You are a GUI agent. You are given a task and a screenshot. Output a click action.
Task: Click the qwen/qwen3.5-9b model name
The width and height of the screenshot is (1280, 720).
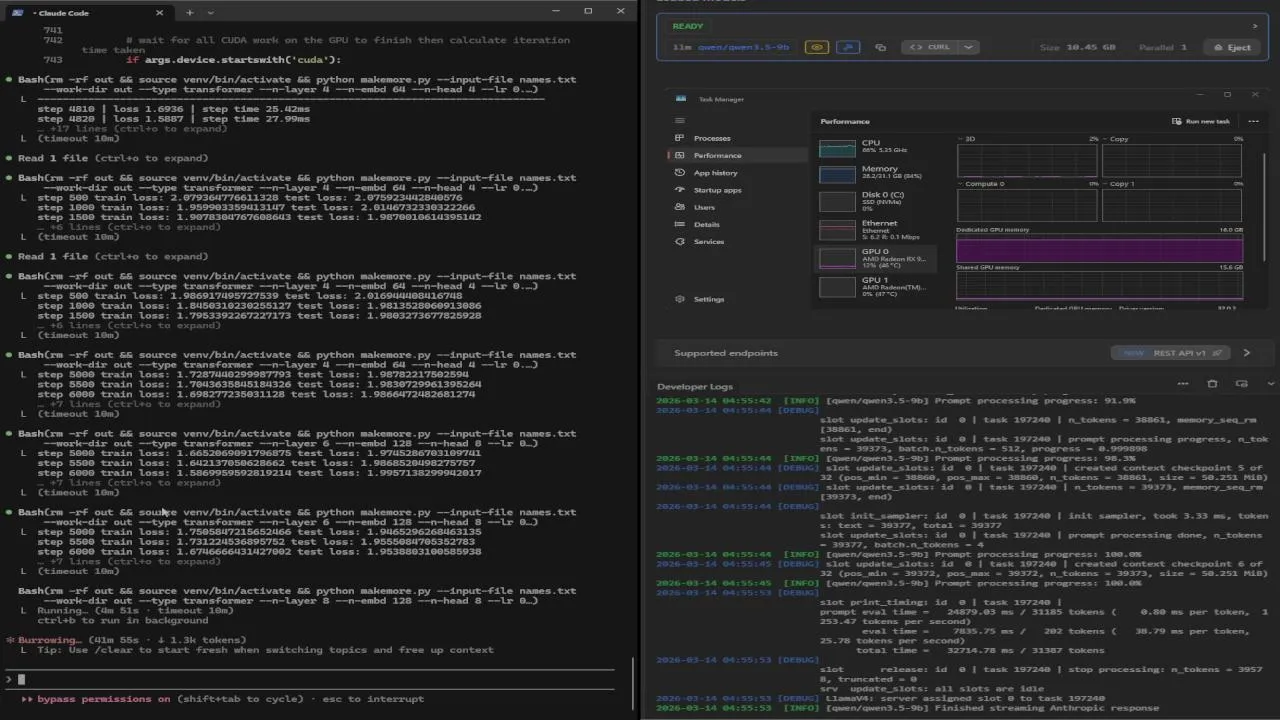click(x=742, y=47)
